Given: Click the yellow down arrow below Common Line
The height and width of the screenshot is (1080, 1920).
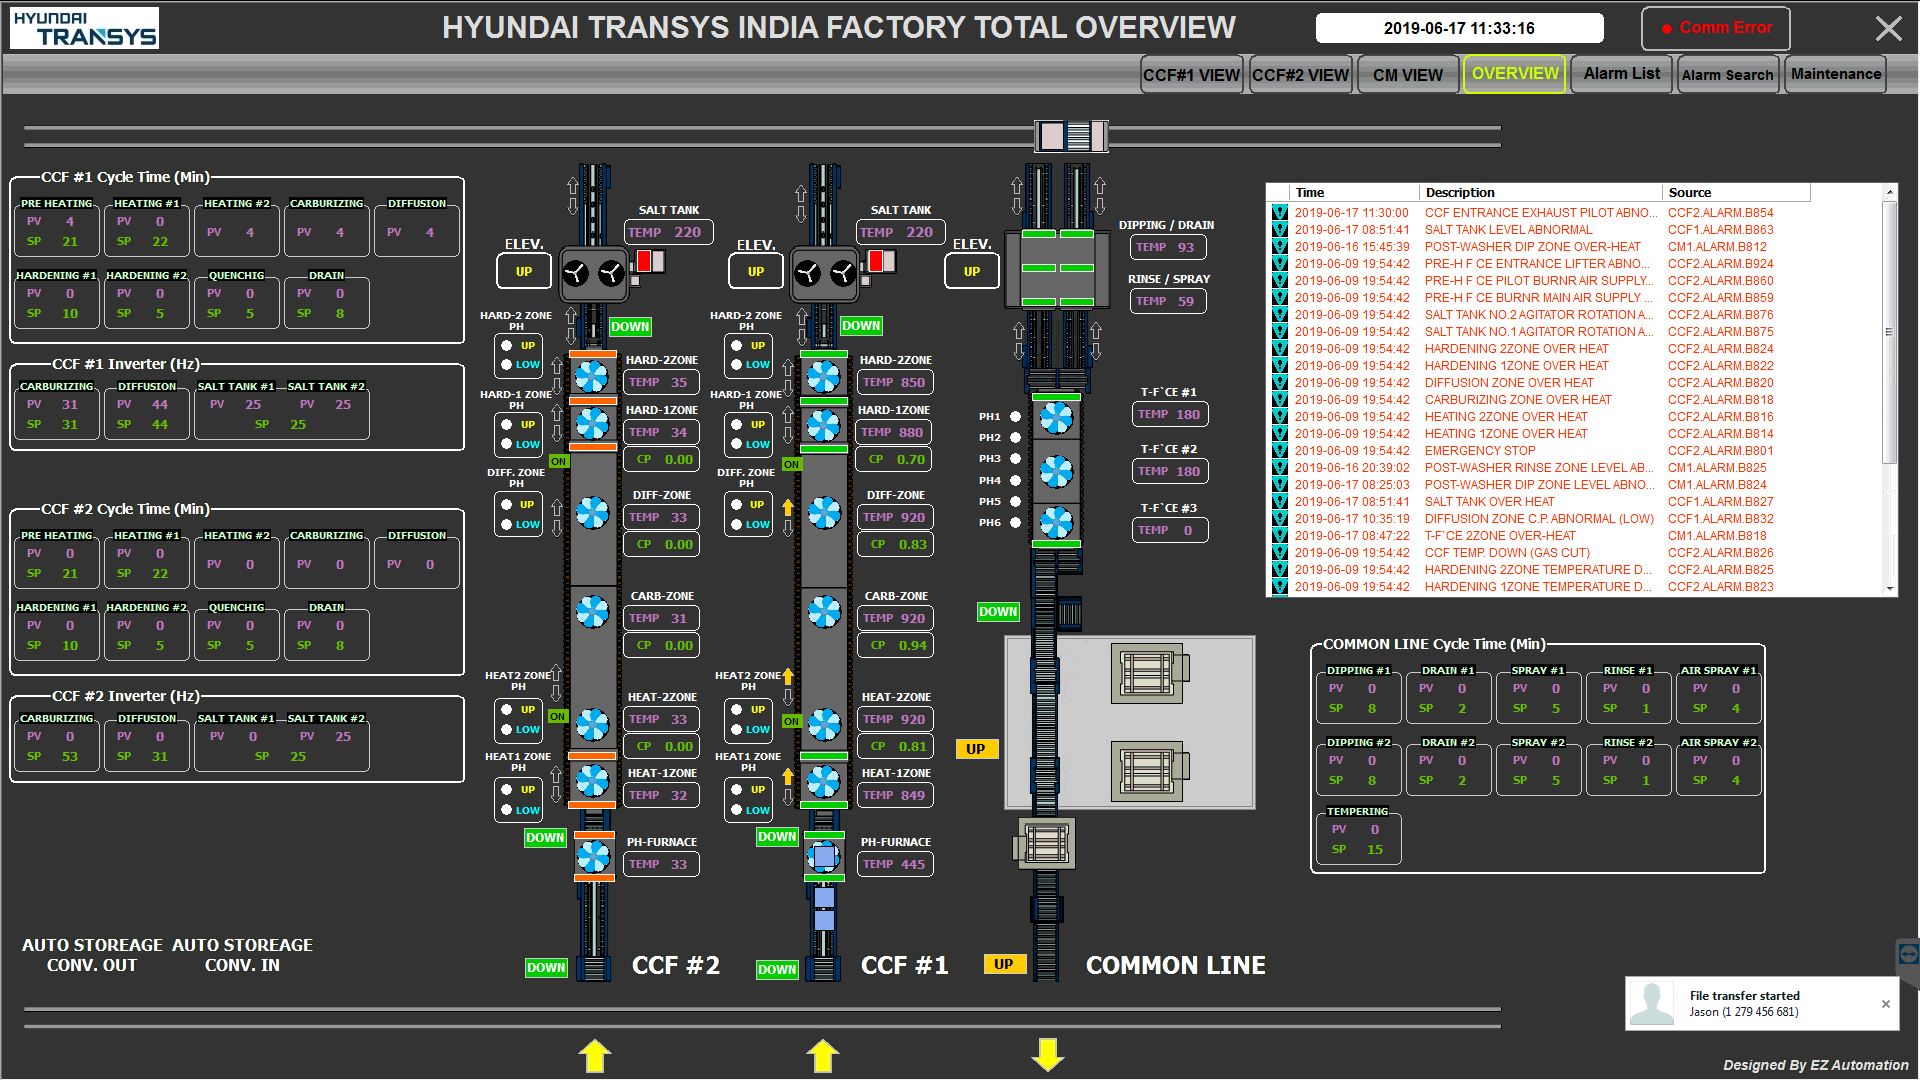Looking at the screenshot, I should click(1048, 1054).
